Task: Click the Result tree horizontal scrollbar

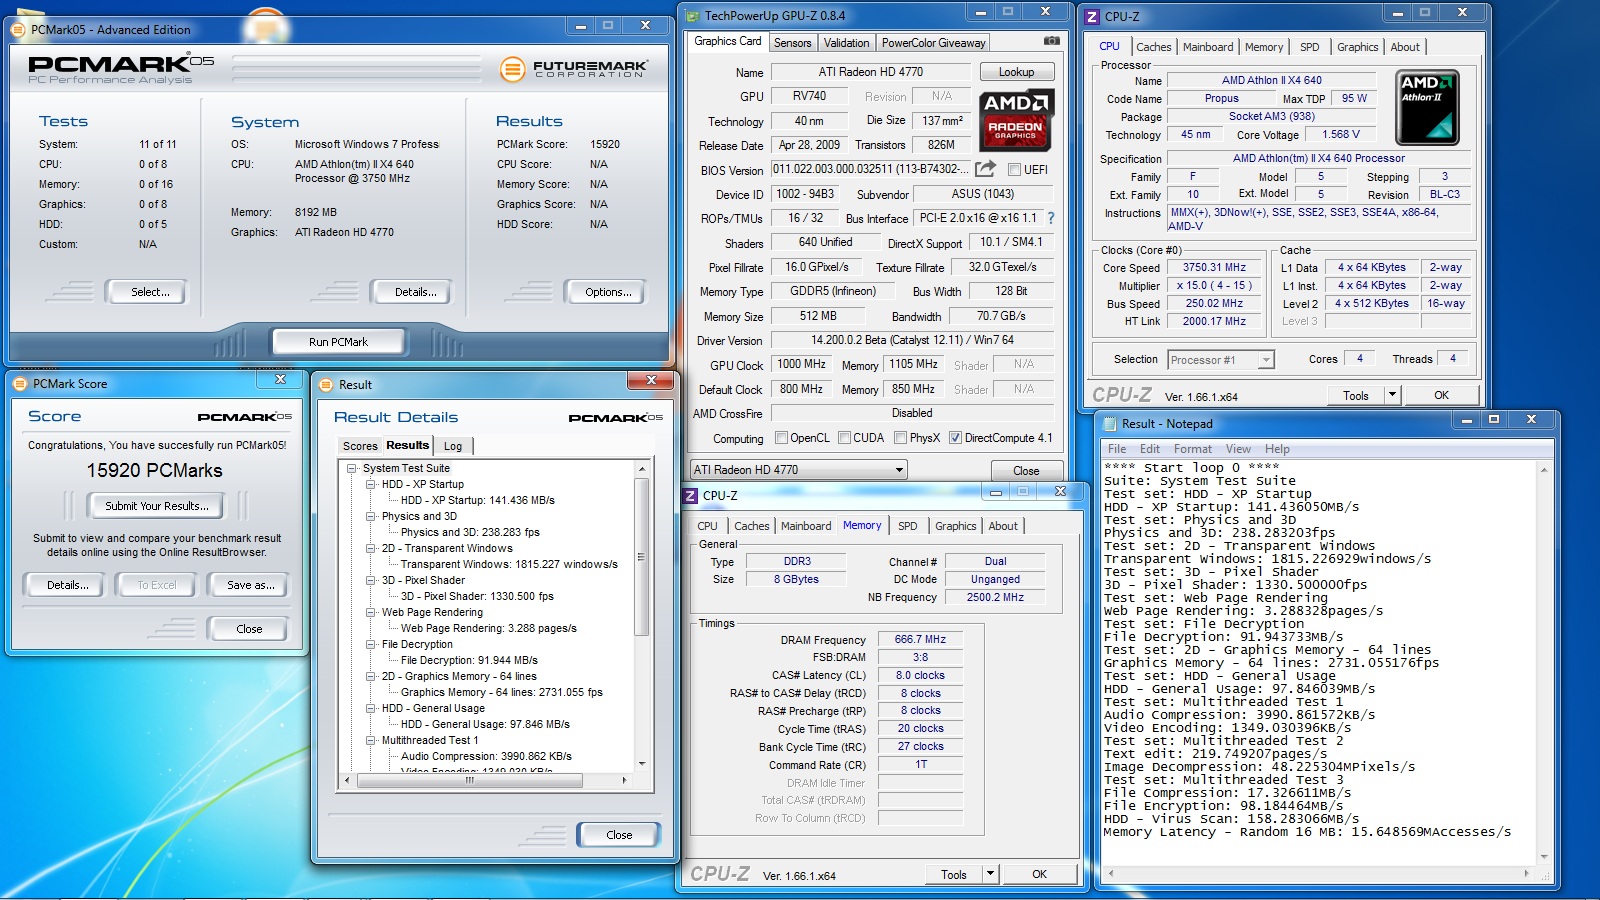Action: tap(487, 780)
